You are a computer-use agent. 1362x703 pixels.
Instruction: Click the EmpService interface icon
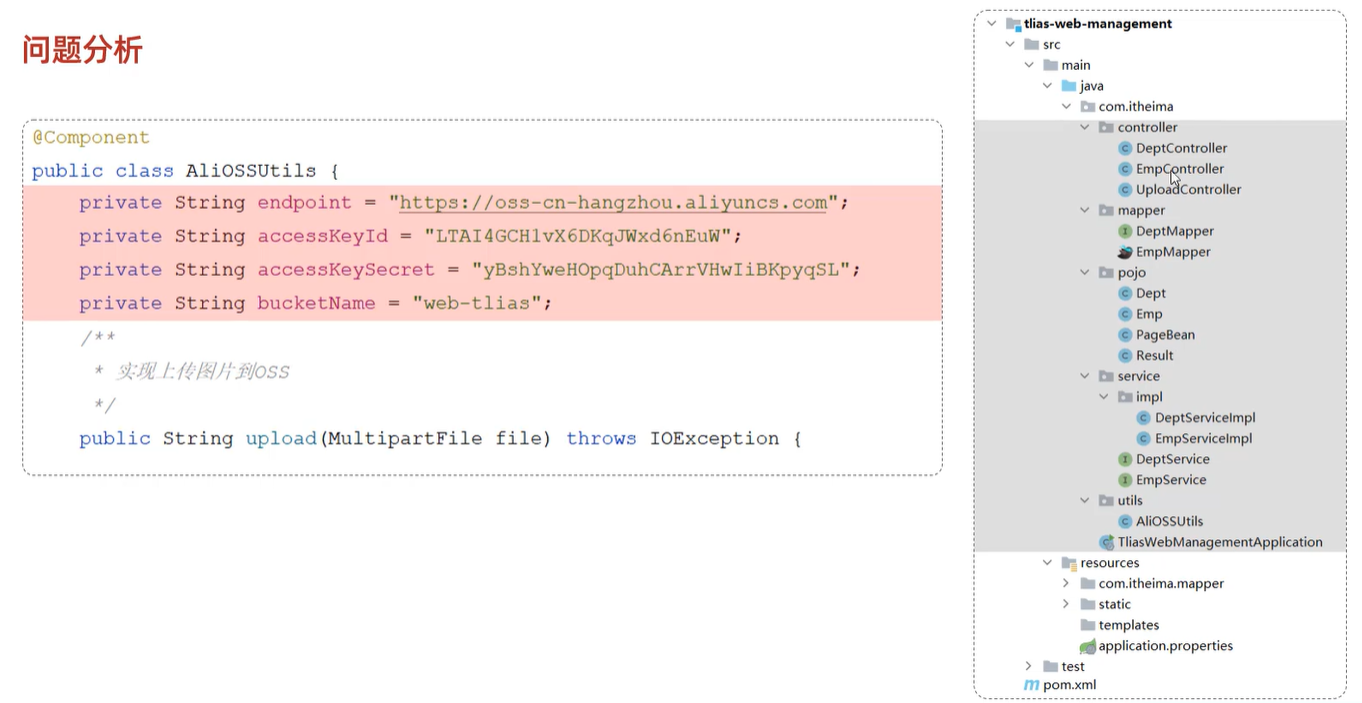click(x=1125, y=480)
